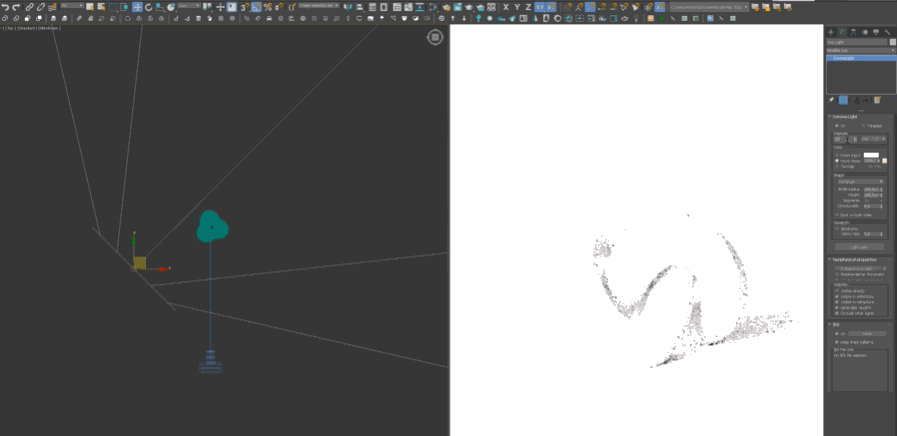The height and width of the screenshot is (436, 897).
Task: Select Kelvin temp color radio button
Action: (x=837, y=161)
